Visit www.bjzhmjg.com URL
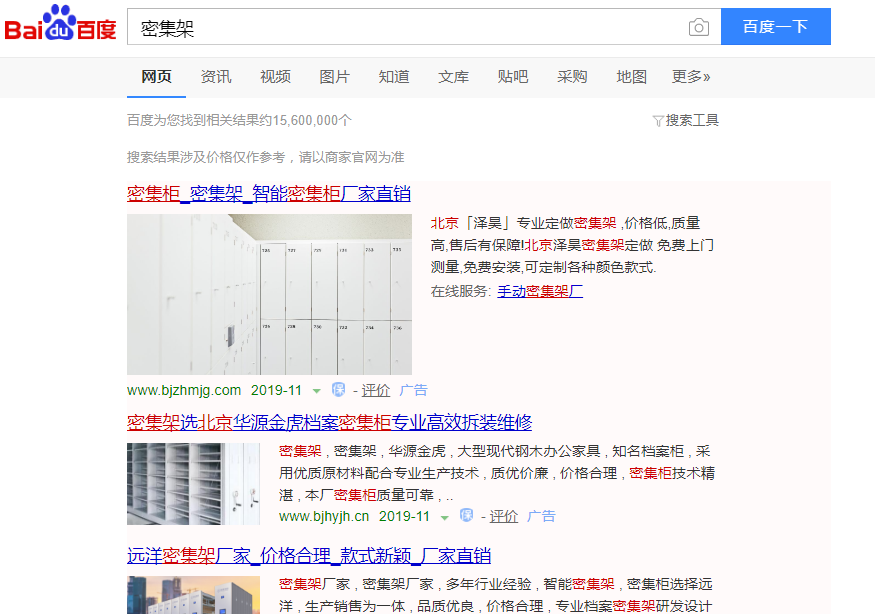This screenshot has width=875, height=614. [x=184, y=390]
